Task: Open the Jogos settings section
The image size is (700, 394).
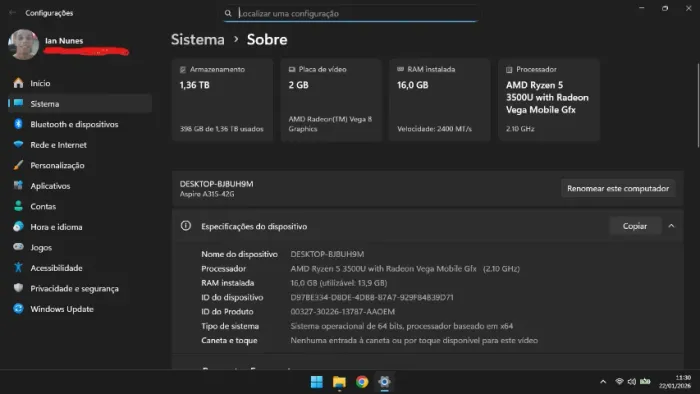Action: [80, 247]
